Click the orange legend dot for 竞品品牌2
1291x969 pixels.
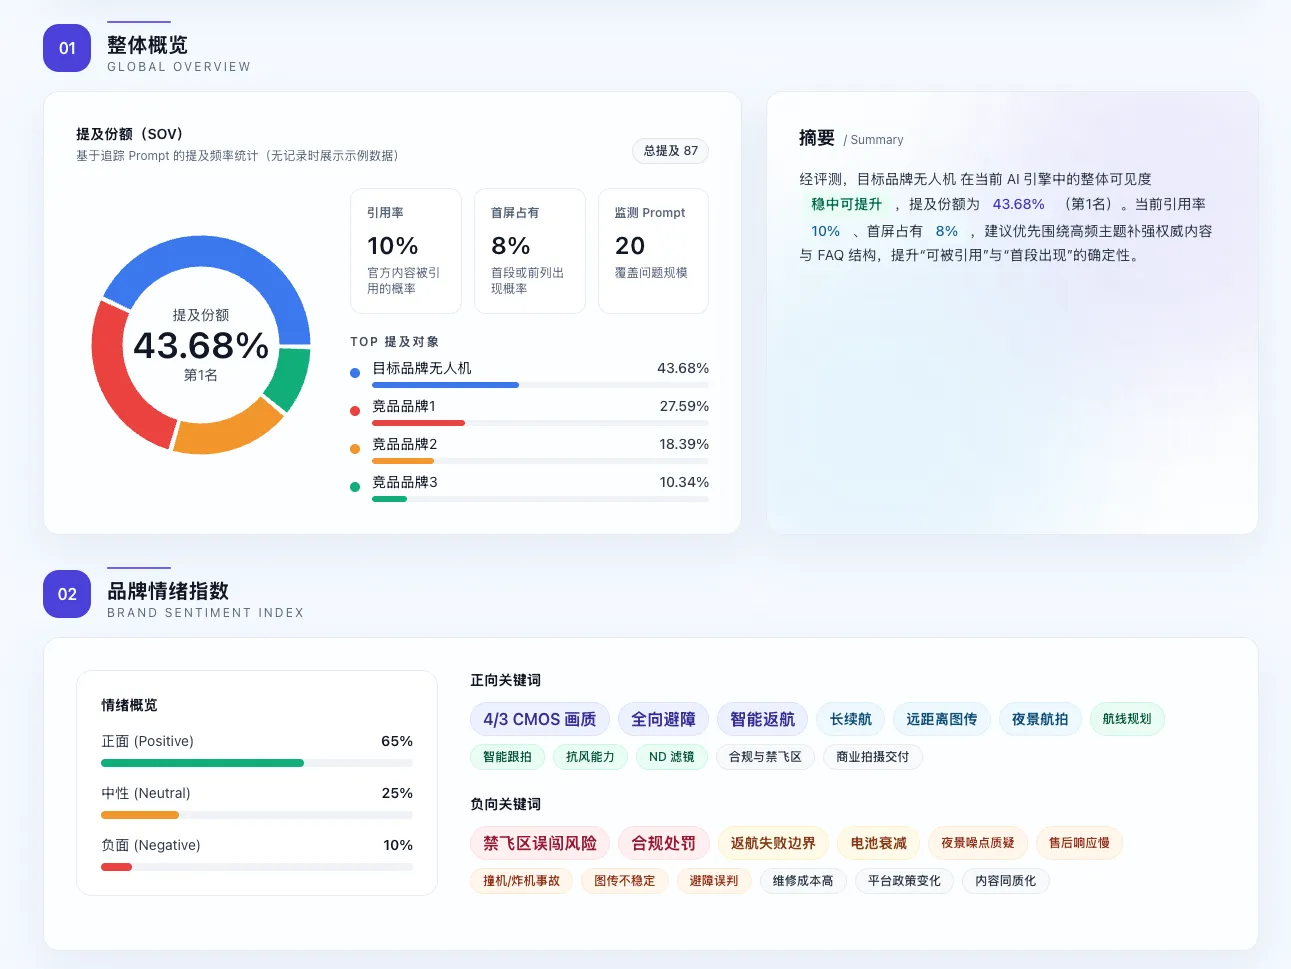pyautogui.click(x=355, y=449)
